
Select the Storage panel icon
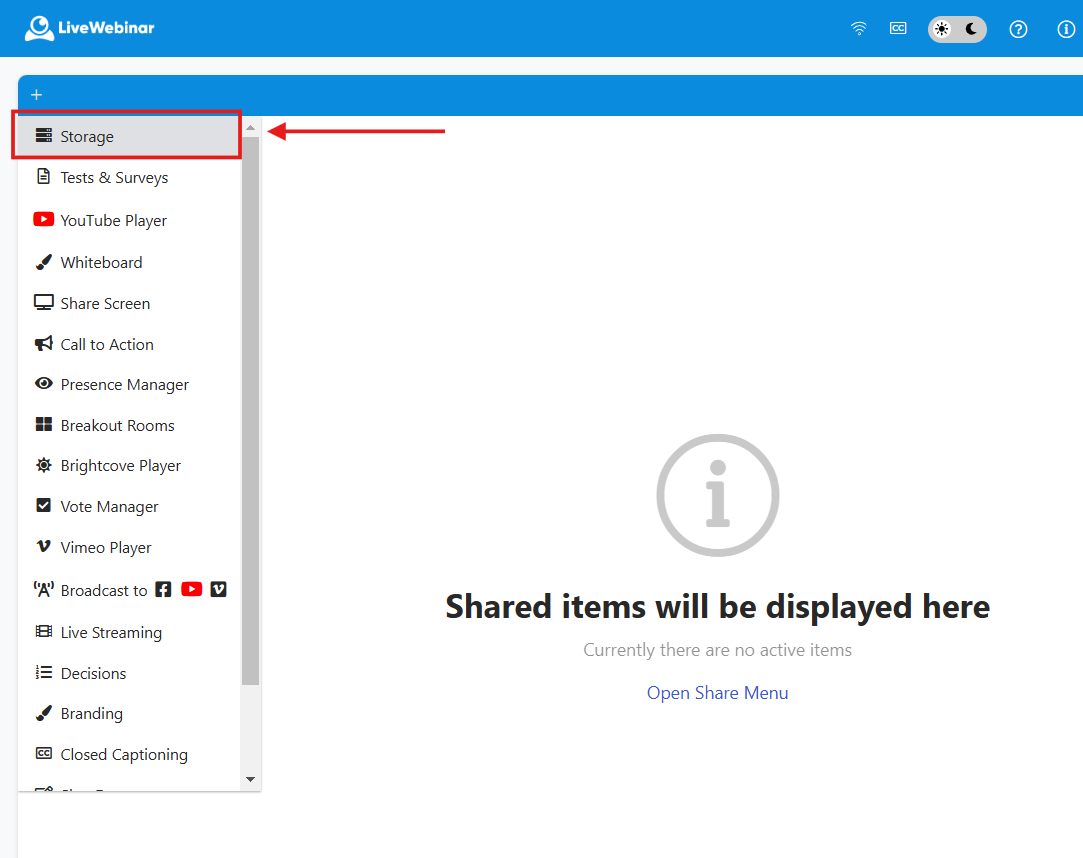44,135
